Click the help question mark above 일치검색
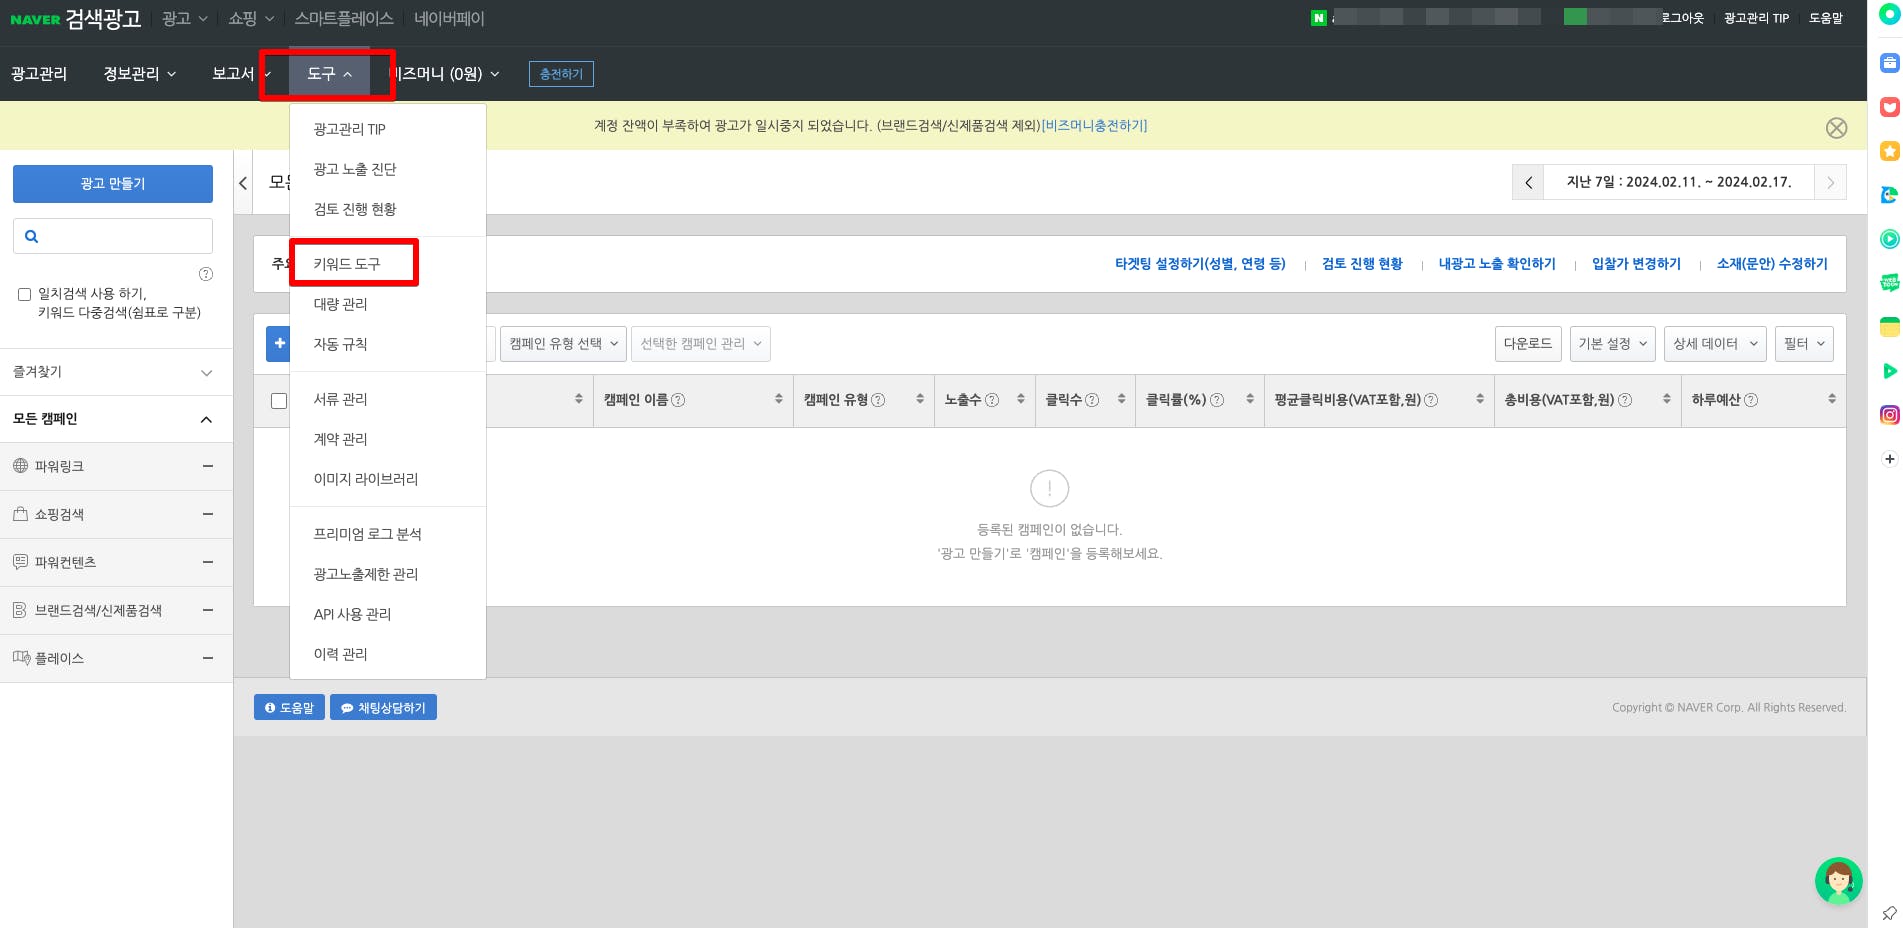Screen dimensions: 1903x928 click(206, 274)
